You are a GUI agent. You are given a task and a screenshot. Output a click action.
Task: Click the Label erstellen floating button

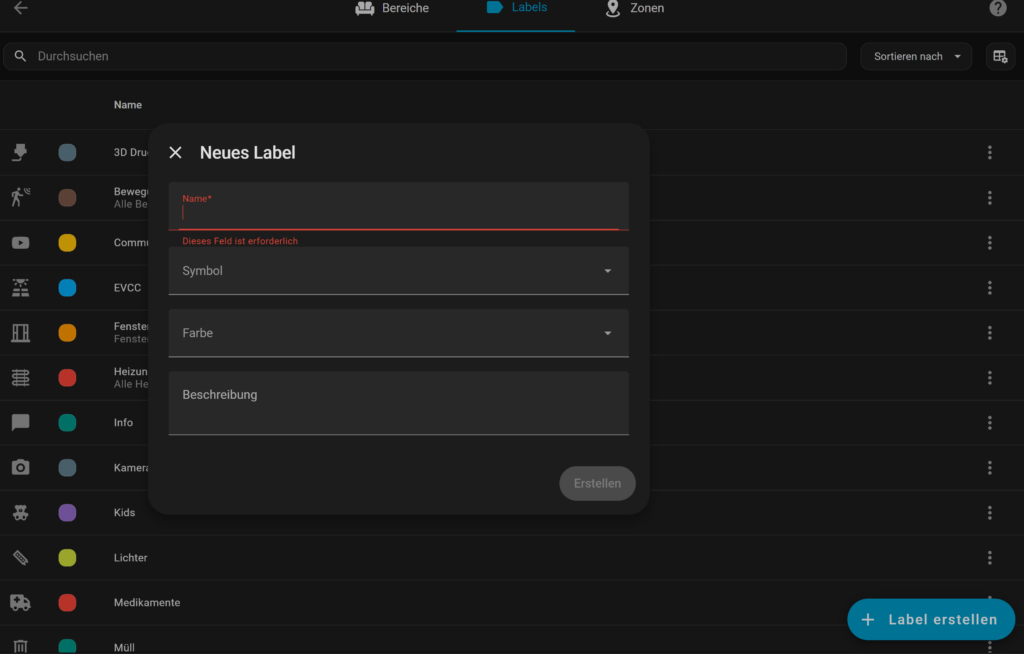[930, 619]
